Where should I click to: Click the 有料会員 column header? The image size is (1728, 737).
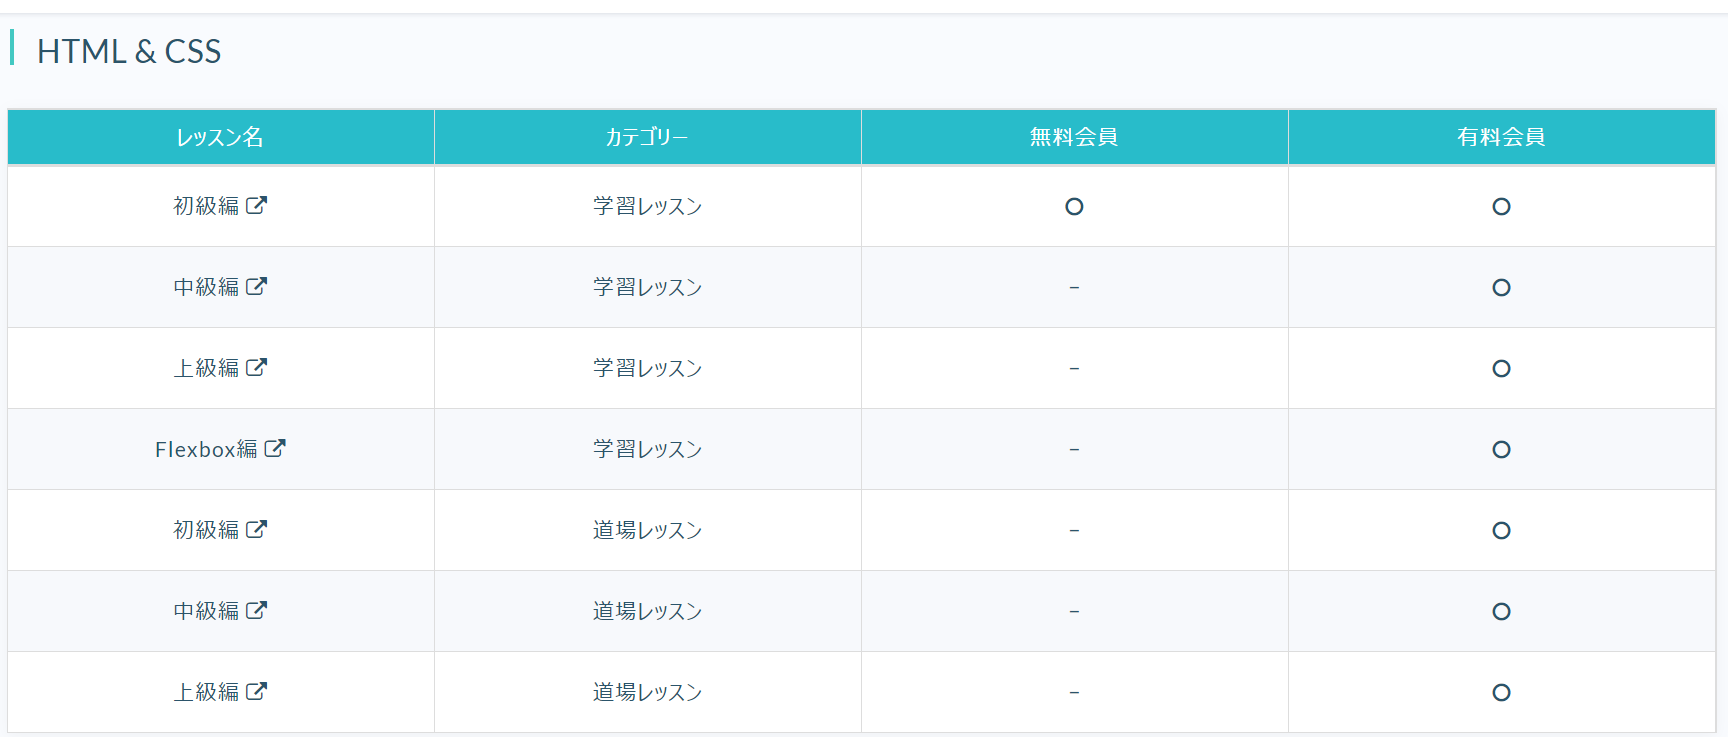click(x=1501, y=137)
